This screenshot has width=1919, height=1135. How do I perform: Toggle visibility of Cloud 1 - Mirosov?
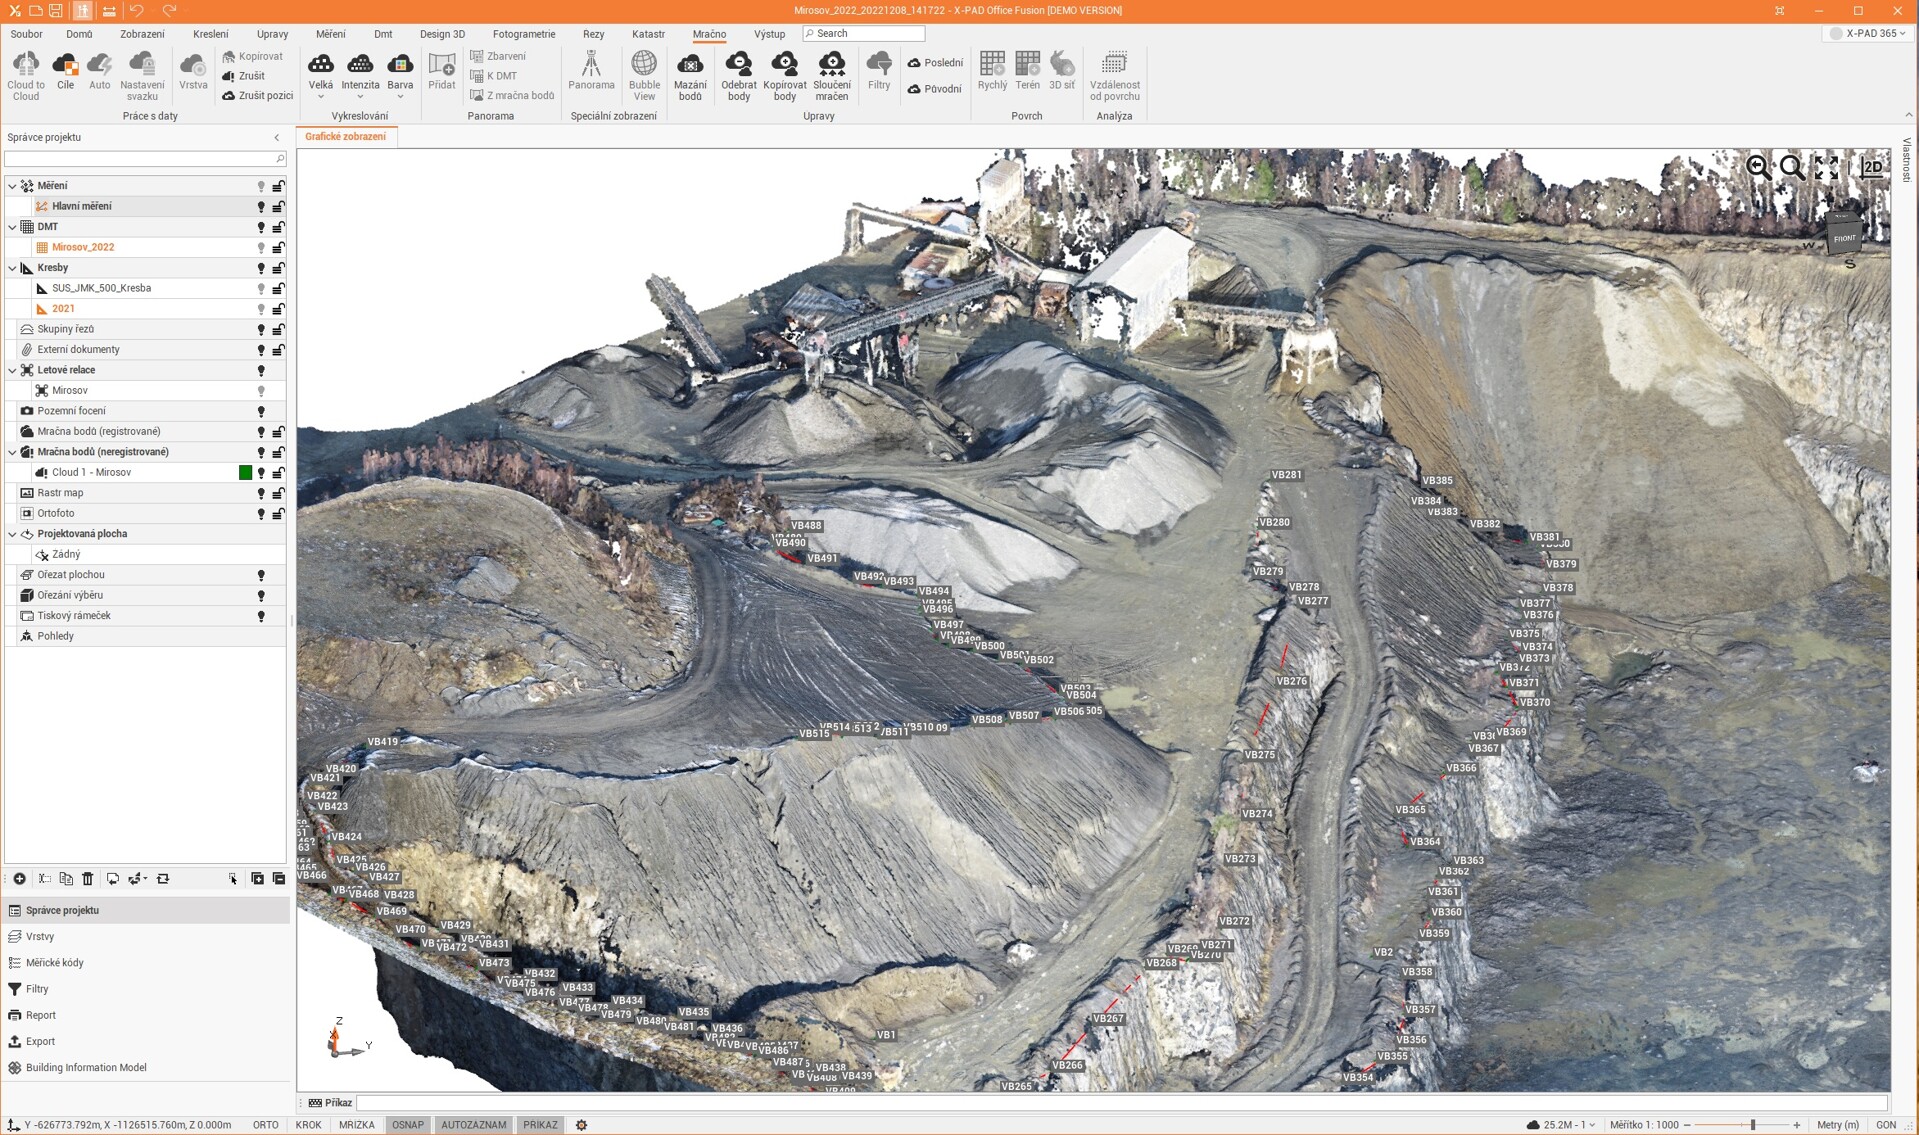(261, 473)
